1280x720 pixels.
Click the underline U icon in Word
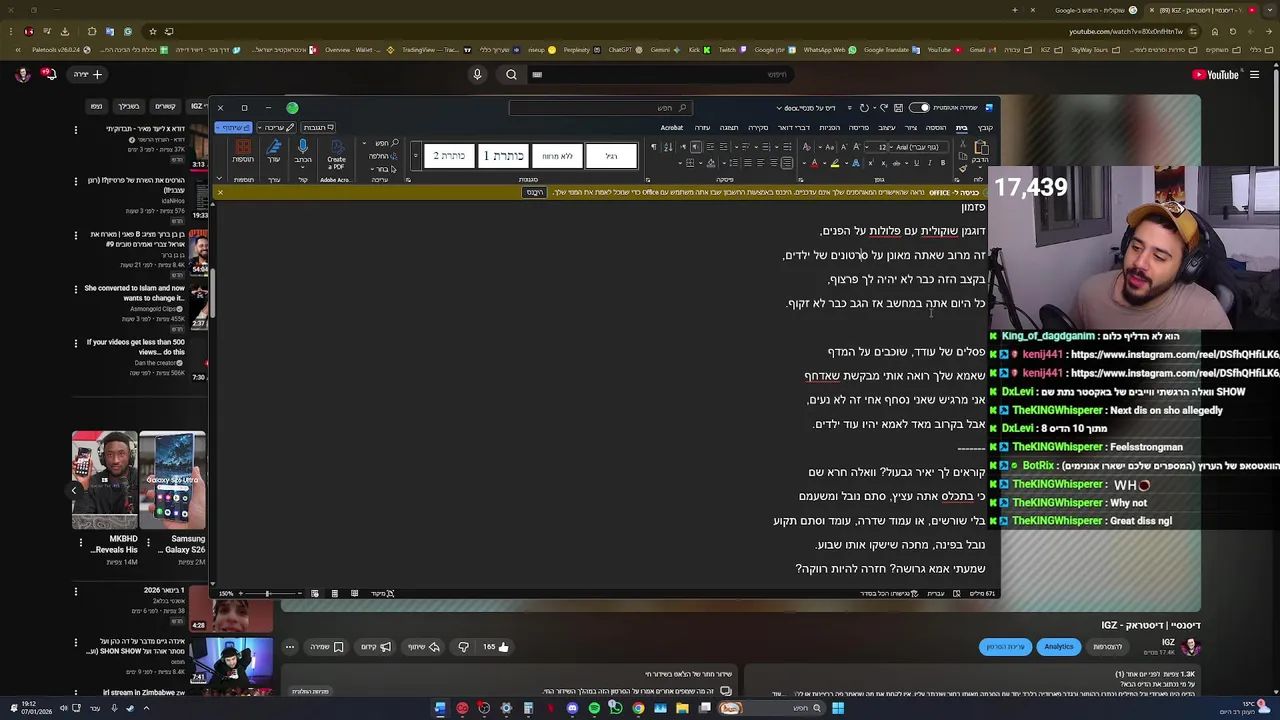(x=916, y=163)
